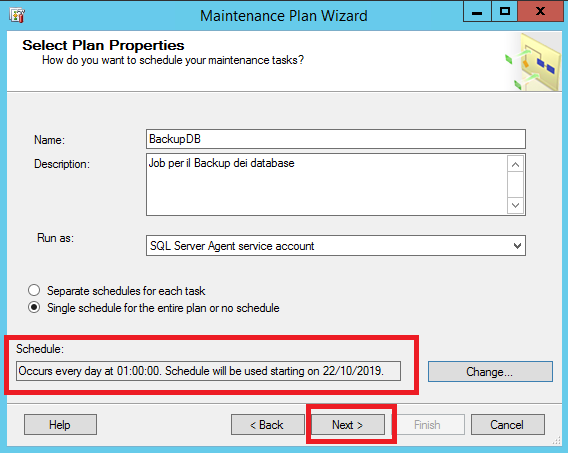Click the maintenance plan graphic in header
The image size is (568, 453).
coord(533,62)
